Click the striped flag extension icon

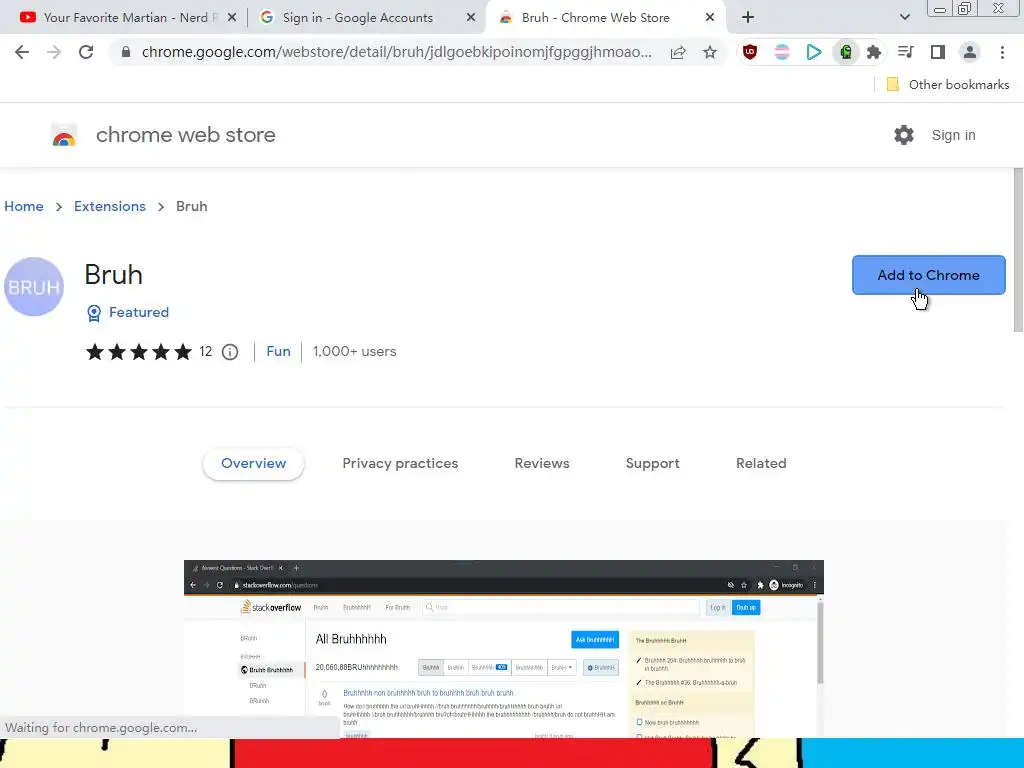(782, 52)
